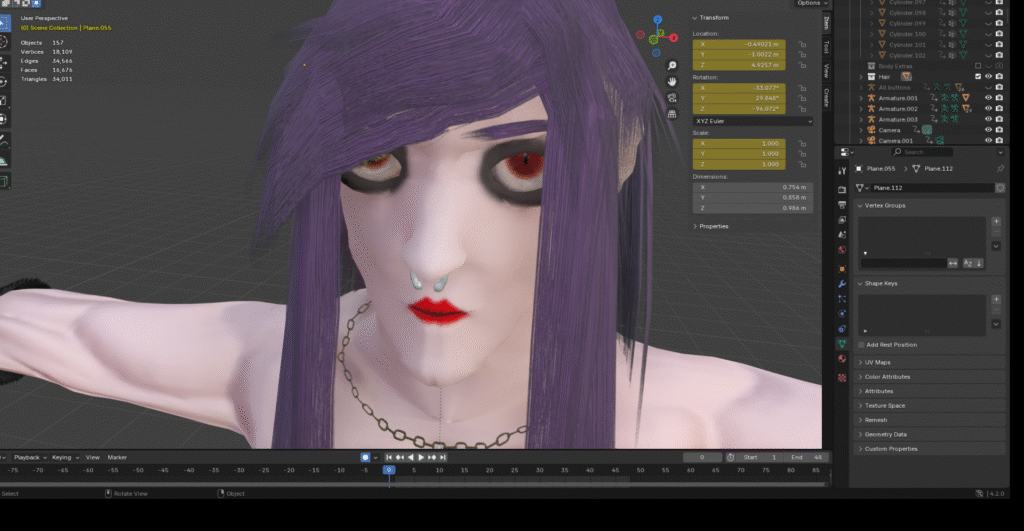Click the pin icon in properties header
The image size is (1024, 531).
(x=1000, y=170)
